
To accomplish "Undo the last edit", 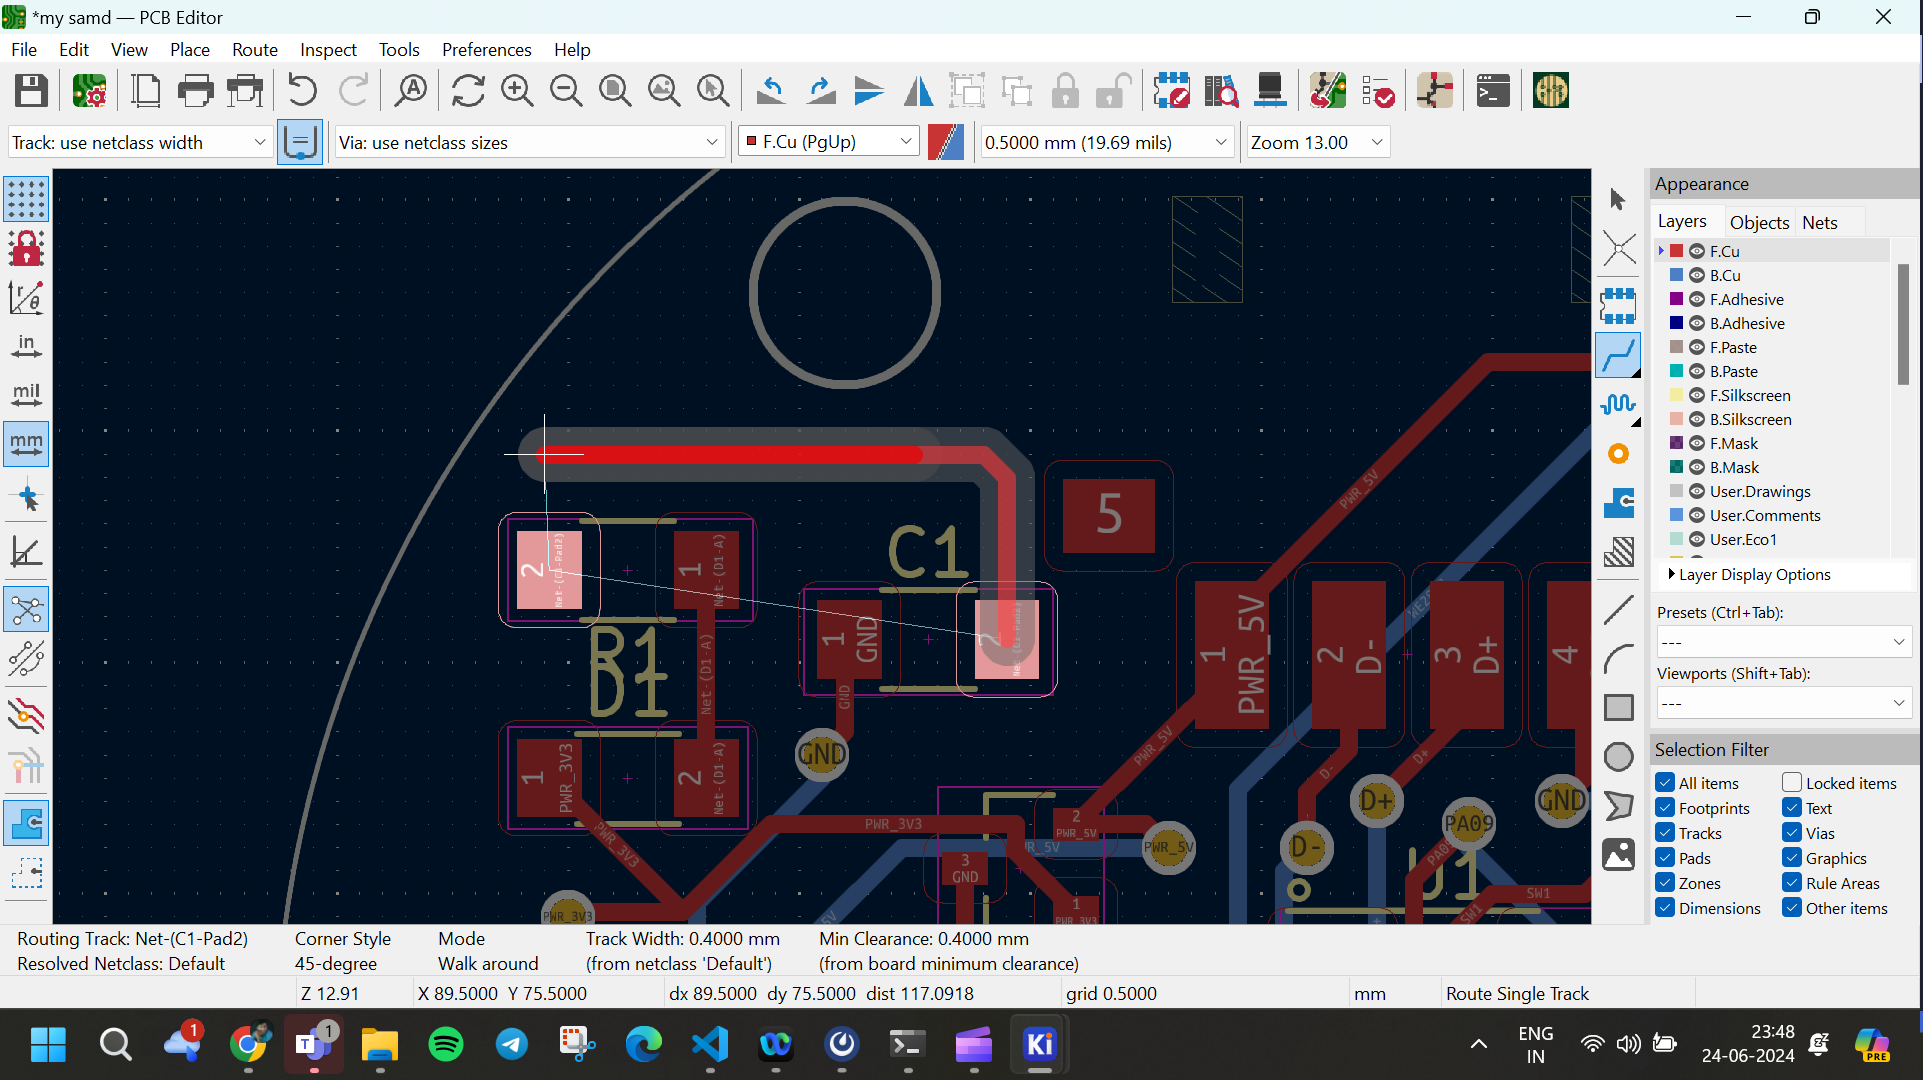I will coord(302,91).
